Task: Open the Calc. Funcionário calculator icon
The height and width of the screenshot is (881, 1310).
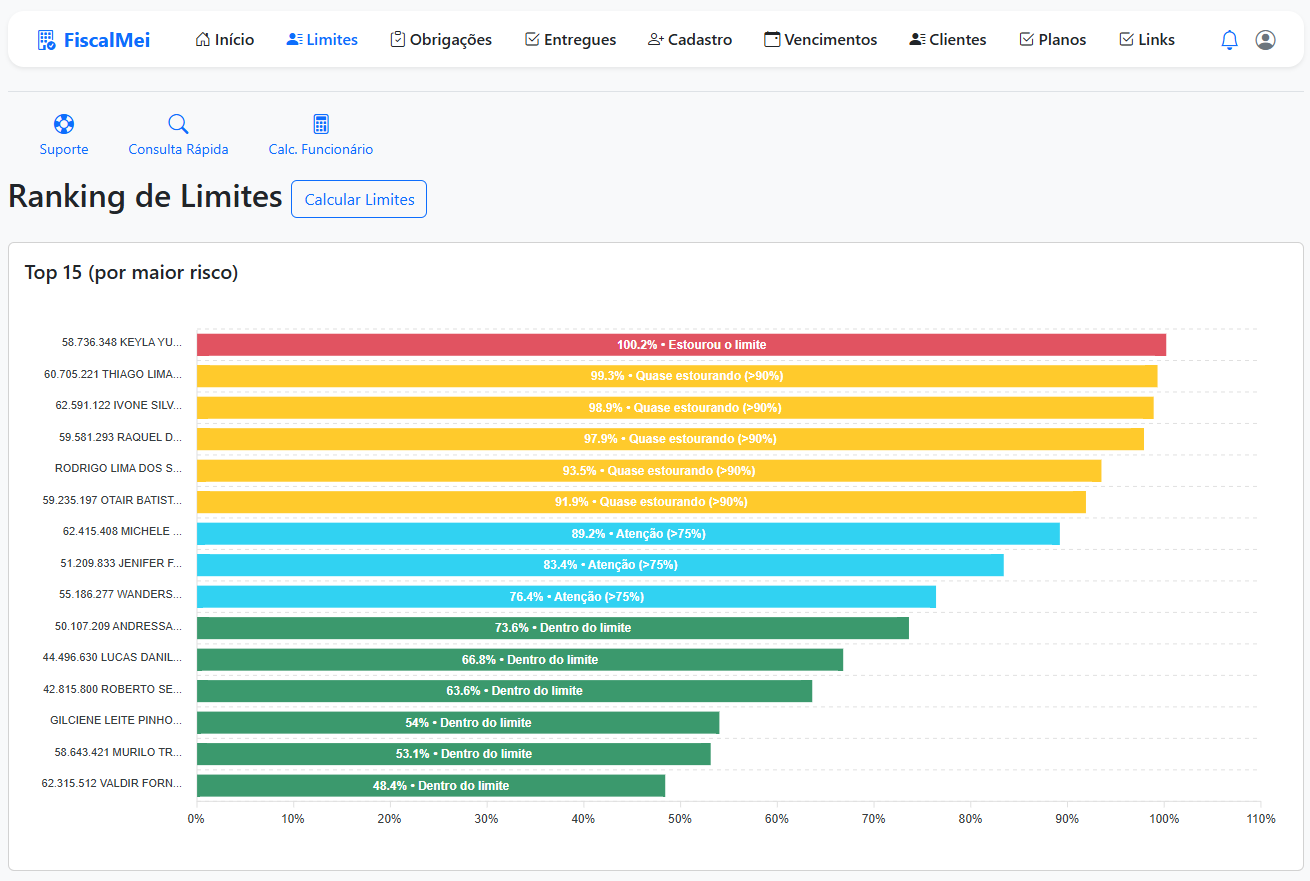Action: [x=321, y=124]
